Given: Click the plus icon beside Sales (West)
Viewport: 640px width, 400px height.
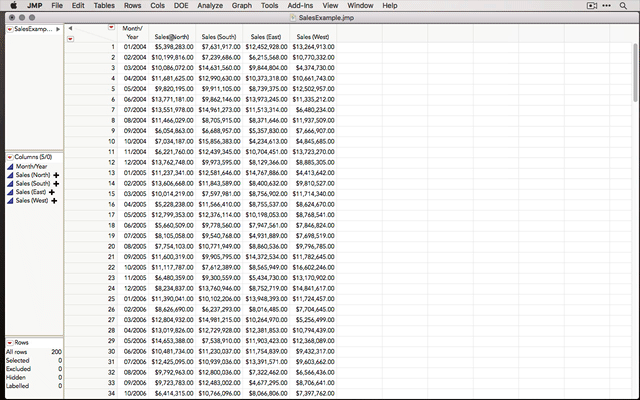Looking at the screenshot, I should [54, 201].
